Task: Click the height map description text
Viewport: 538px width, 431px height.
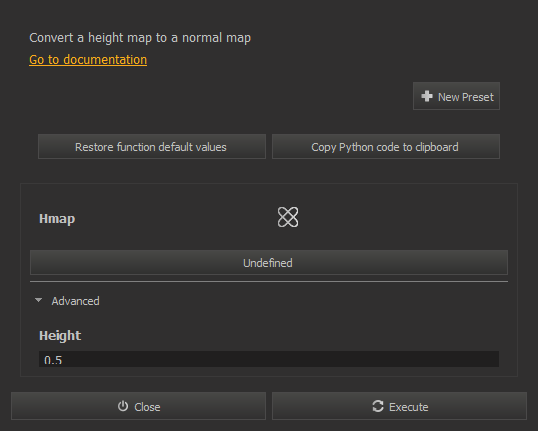Action: pyautogui.click(x=140, y=38)
